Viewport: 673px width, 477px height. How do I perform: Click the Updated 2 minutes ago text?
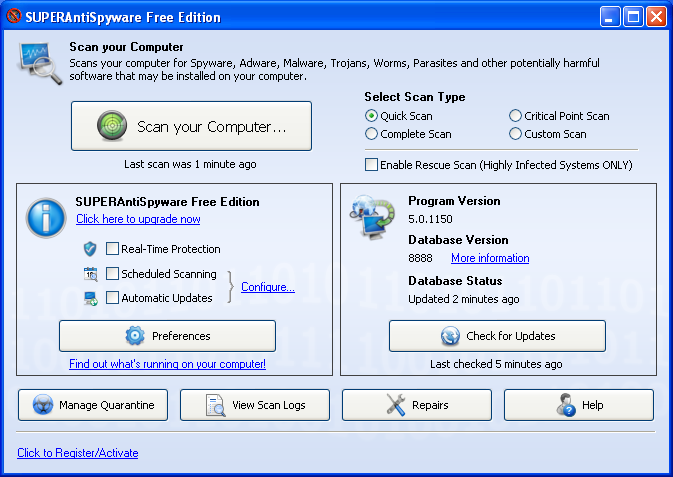coord(464,299)
